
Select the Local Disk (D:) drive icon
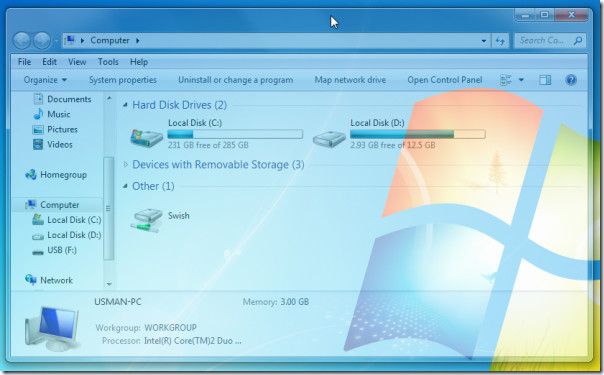click(x=329, y=139)
